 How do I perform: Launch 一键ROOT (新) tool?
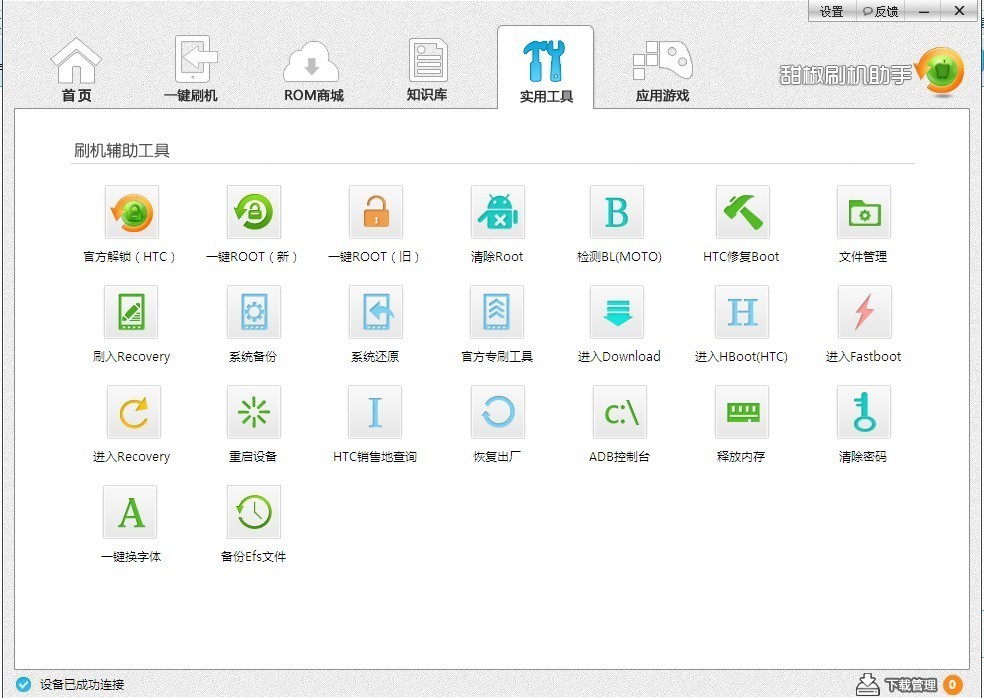[x=254, y=212]
